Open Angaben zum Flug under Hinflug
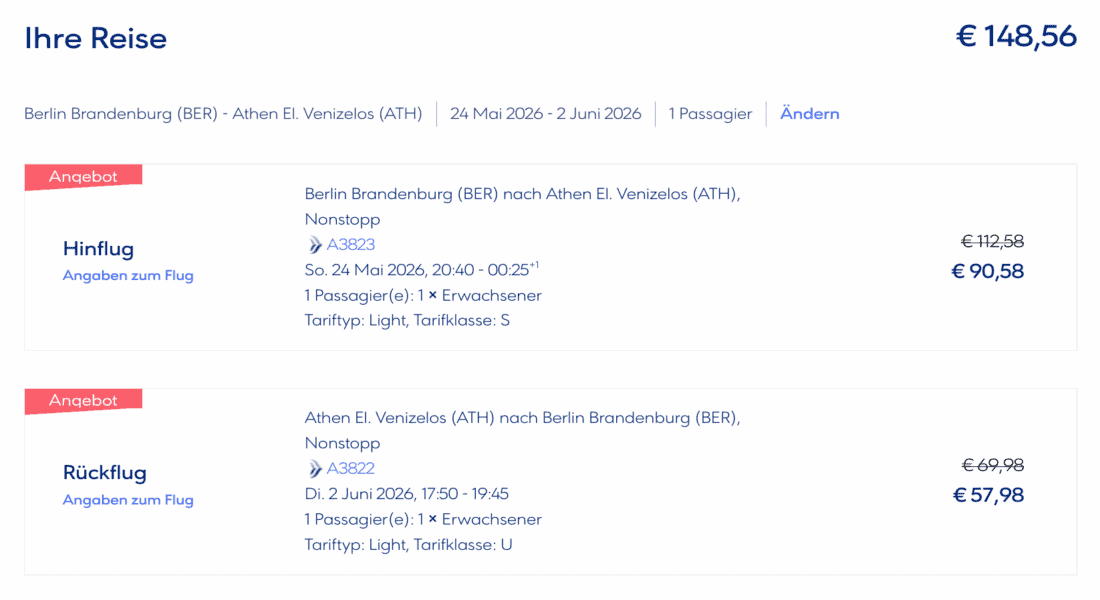This screenshot has width=1100, height=600. (x=128, y=276)
